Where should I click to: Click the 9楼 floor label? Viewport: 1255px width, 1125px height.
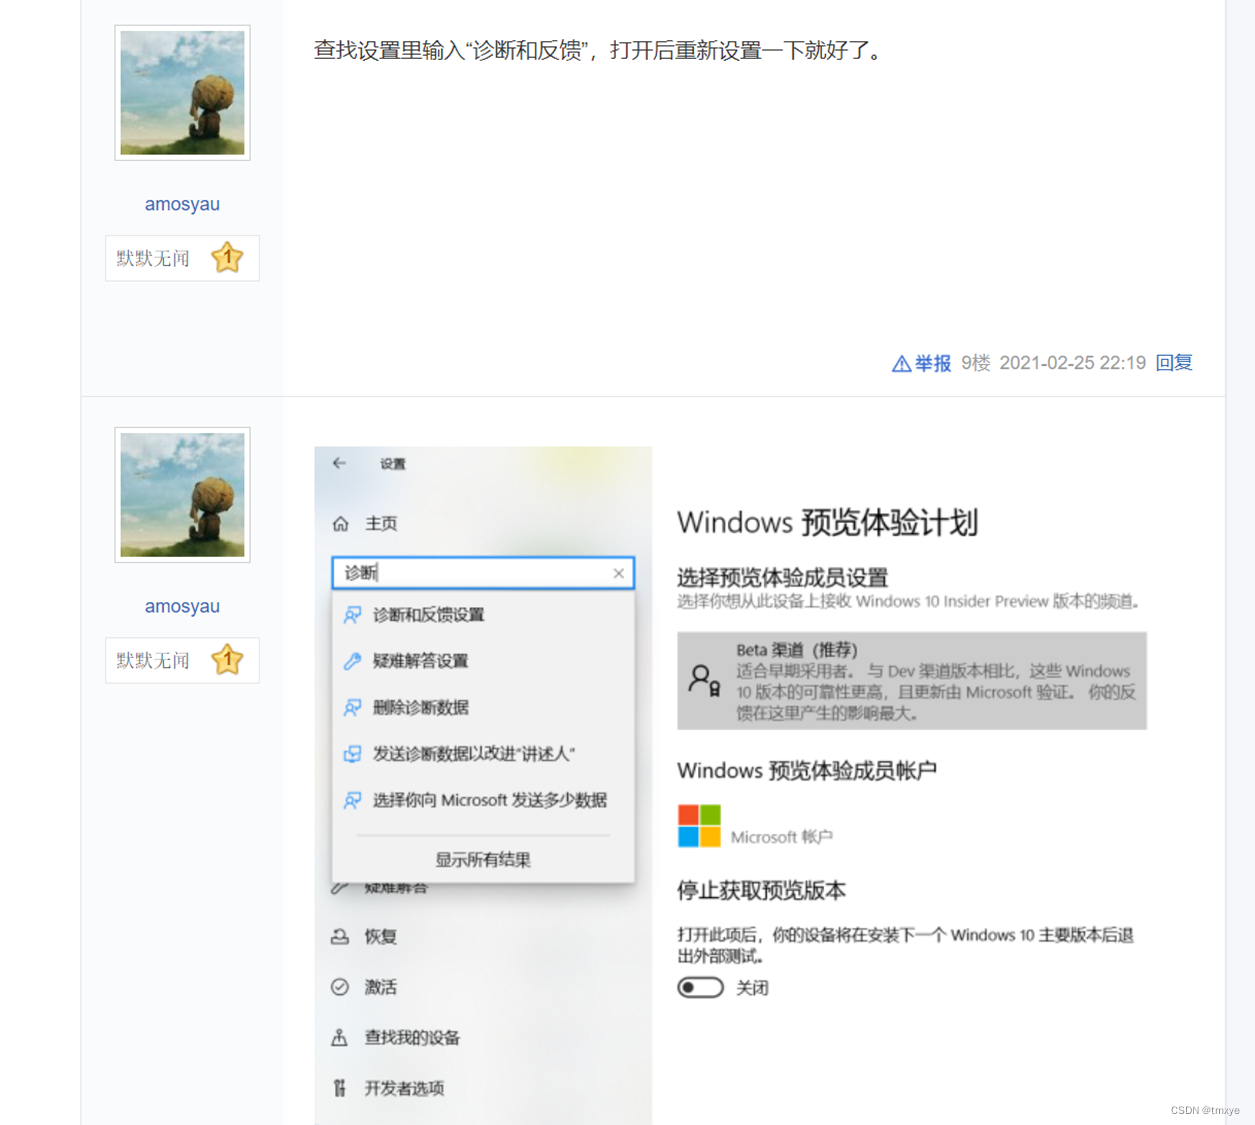tap(976, 363)
